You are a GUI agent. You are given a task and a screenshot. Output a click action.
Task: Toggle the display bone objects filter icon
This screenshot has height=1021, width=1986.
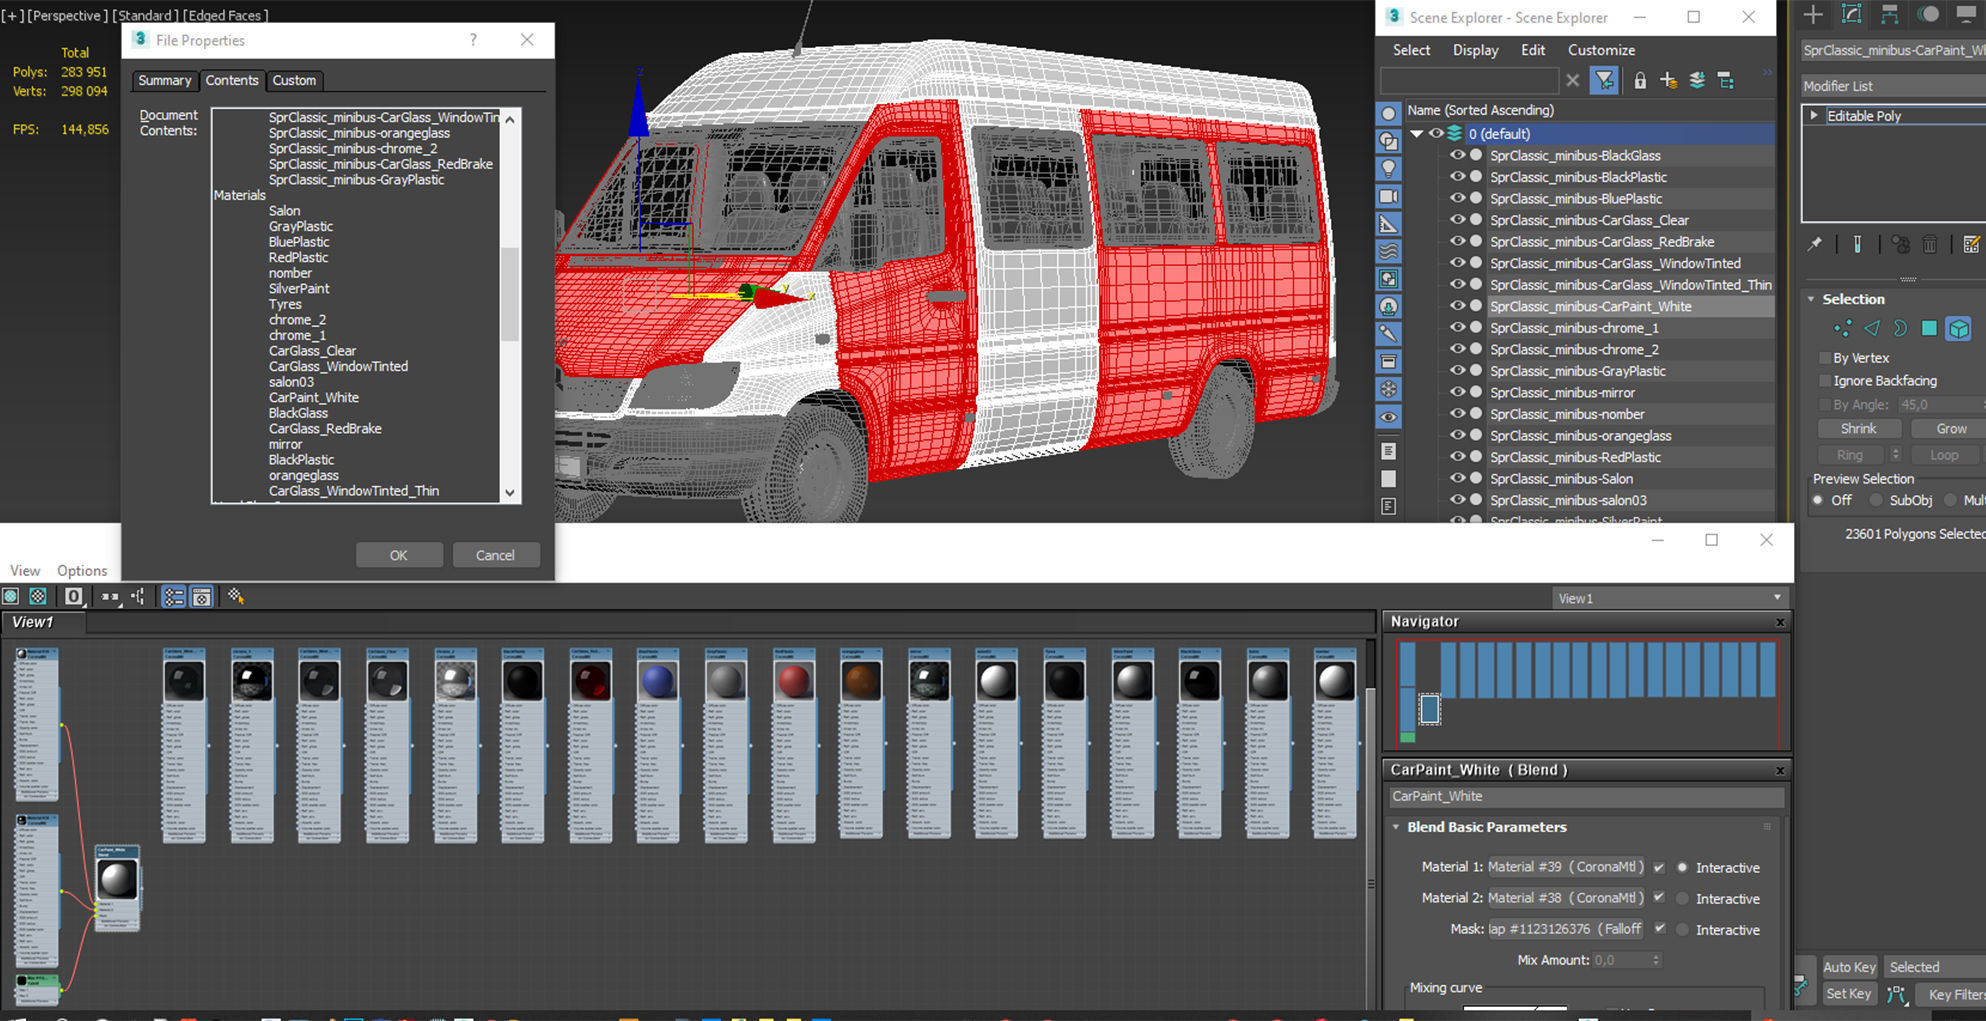1388,334
